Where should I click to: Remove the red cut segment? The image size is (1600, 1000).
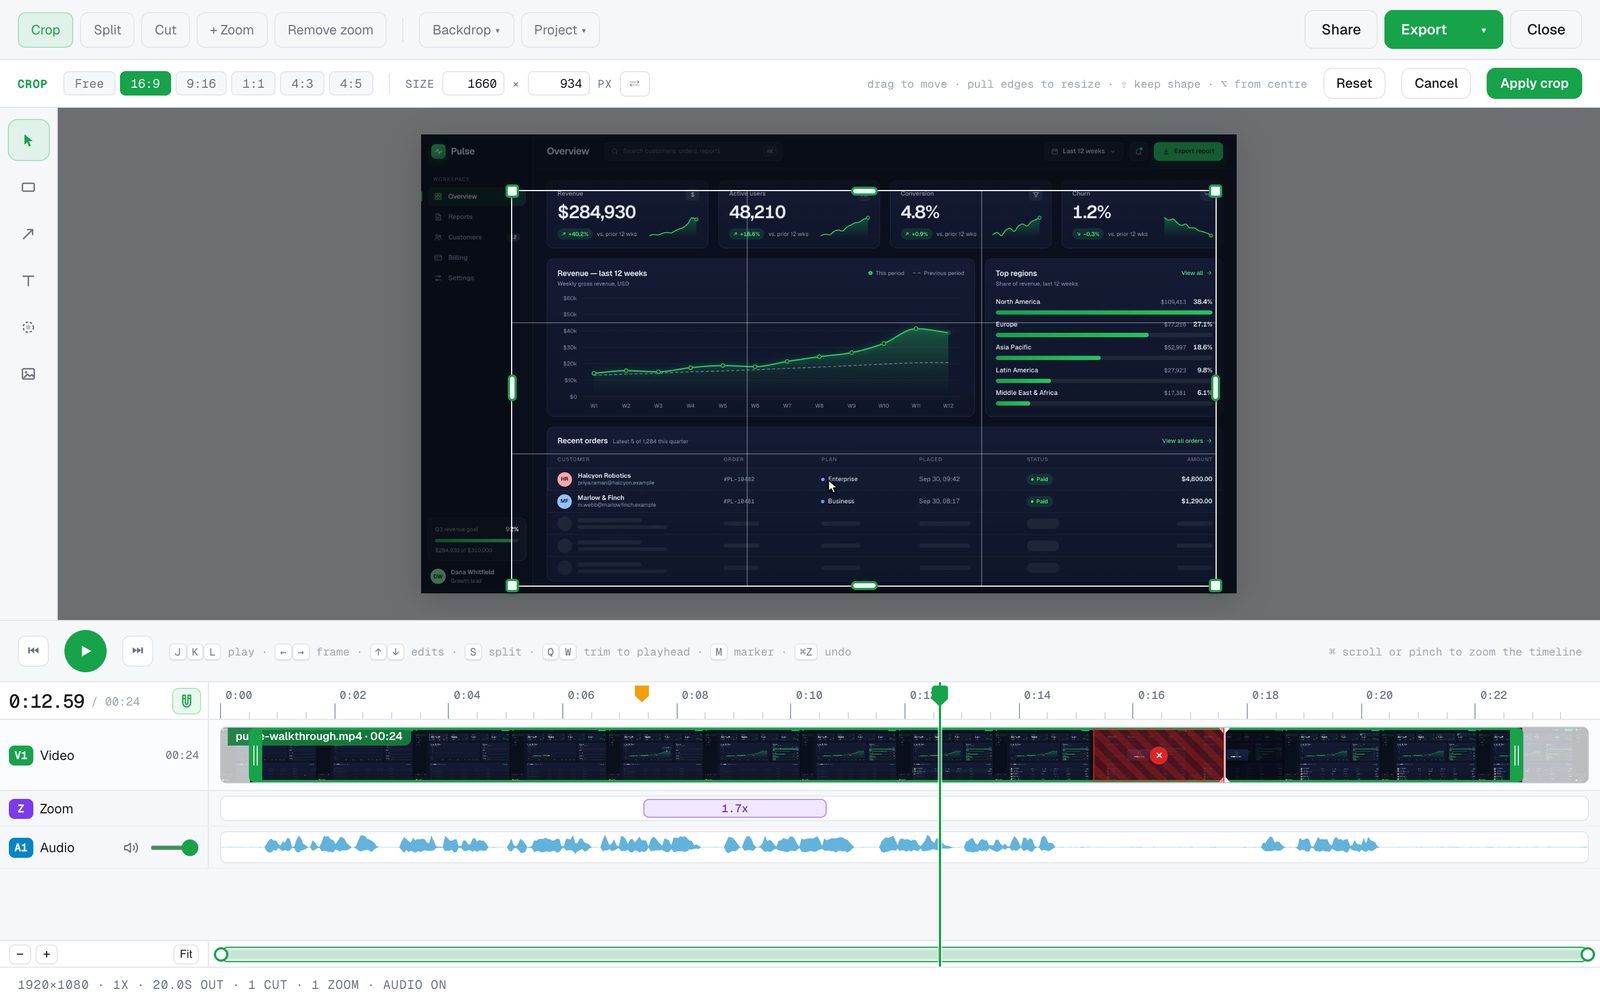(1159, 756)
